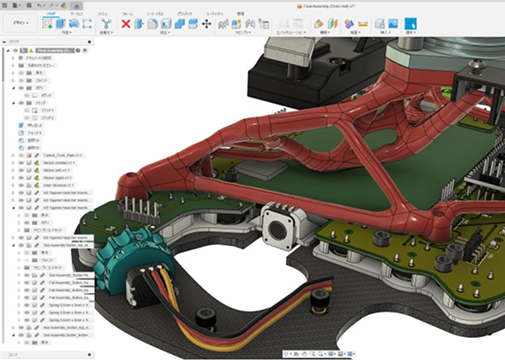Collapse the Browser panel header

(4, 42)
